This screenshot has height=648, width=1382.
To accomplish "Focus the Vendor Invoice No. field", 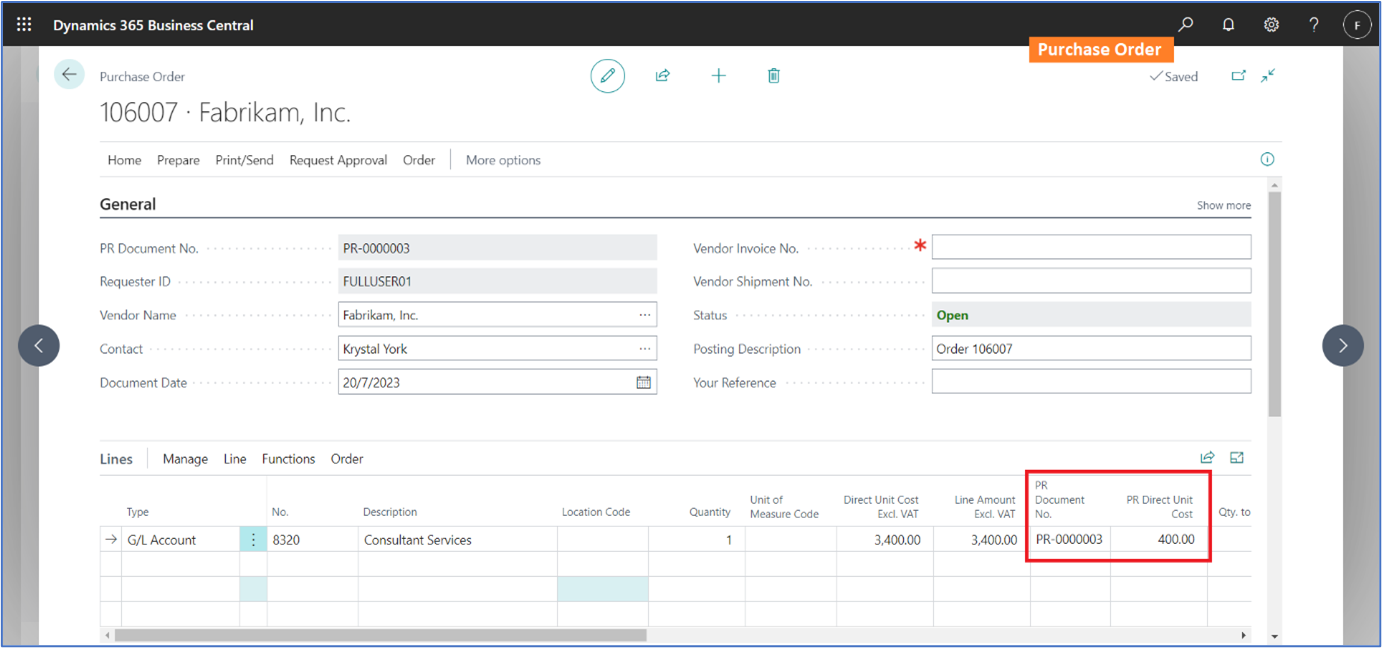I will click(x=1091, y=247).
